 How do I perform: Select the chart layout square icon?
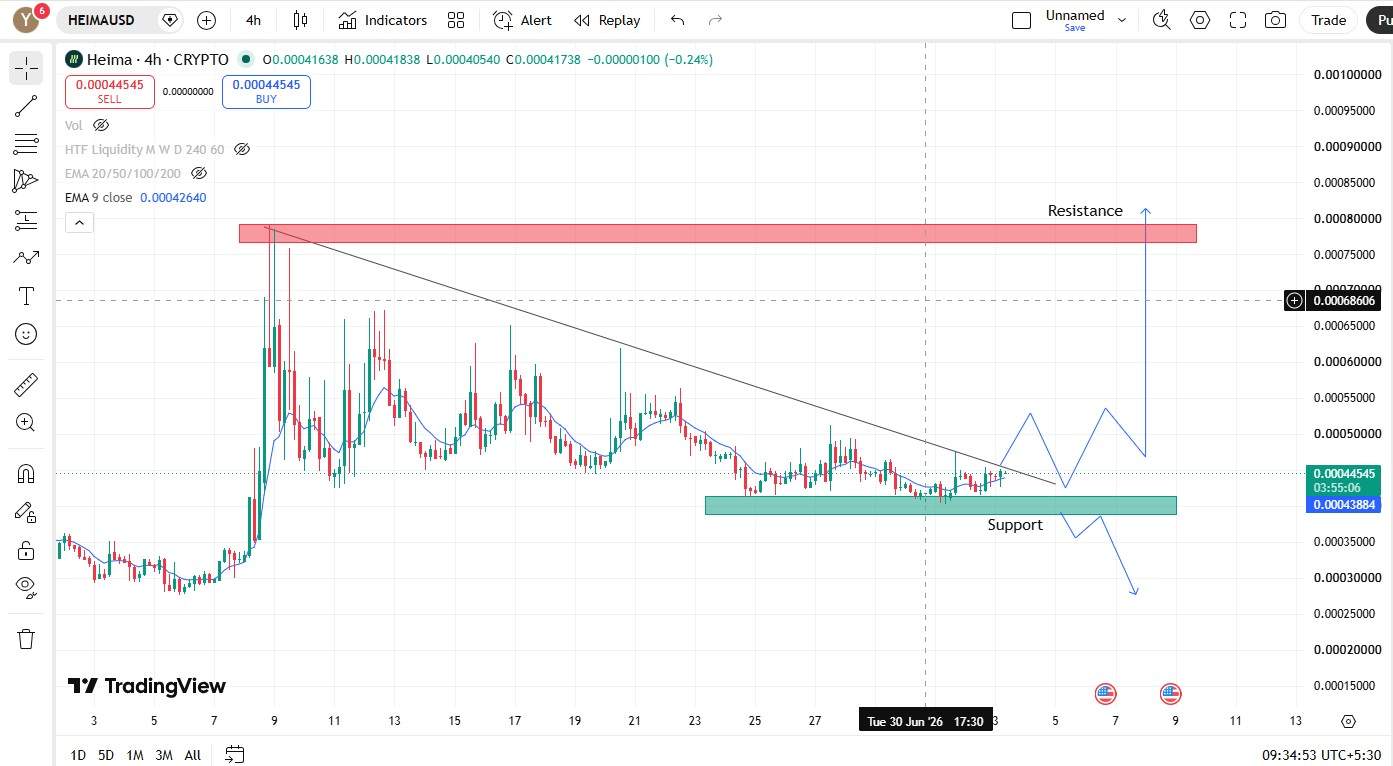[1021, 20]
